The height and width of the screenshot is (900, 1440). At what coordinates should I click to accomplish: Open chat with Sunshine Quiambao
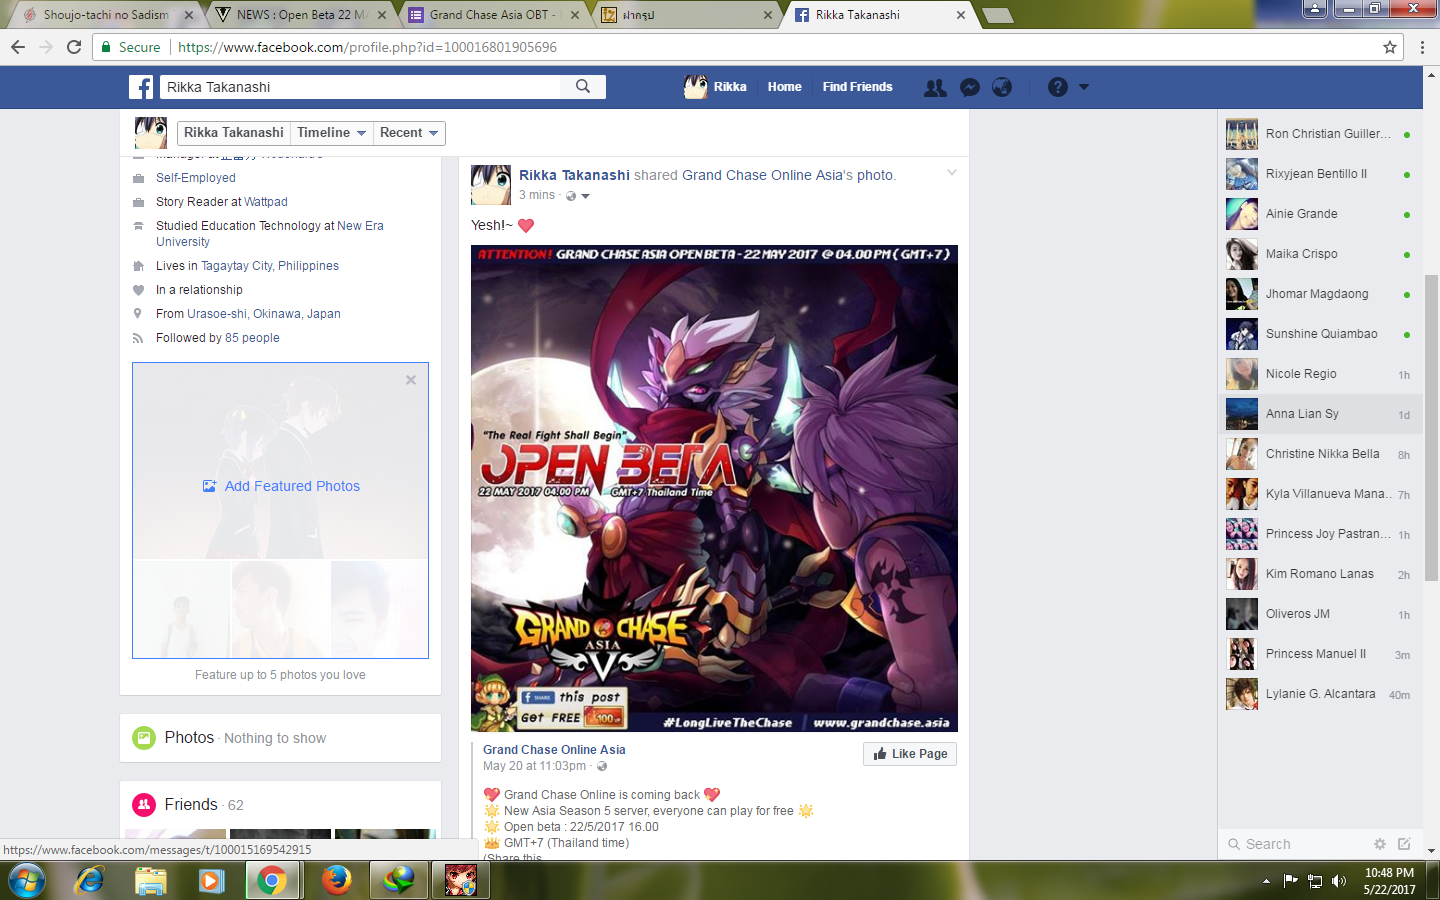[1320, 334]
